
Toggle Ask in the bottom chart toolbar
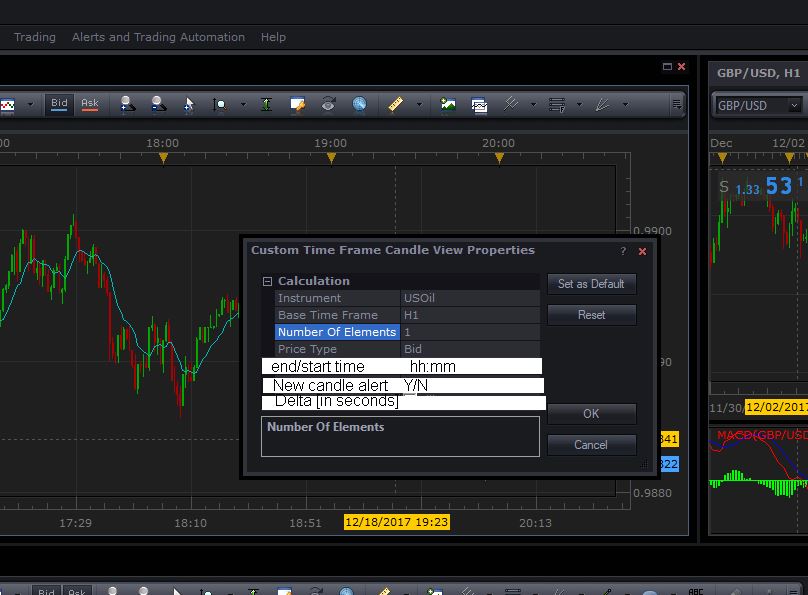pos(77,591)
